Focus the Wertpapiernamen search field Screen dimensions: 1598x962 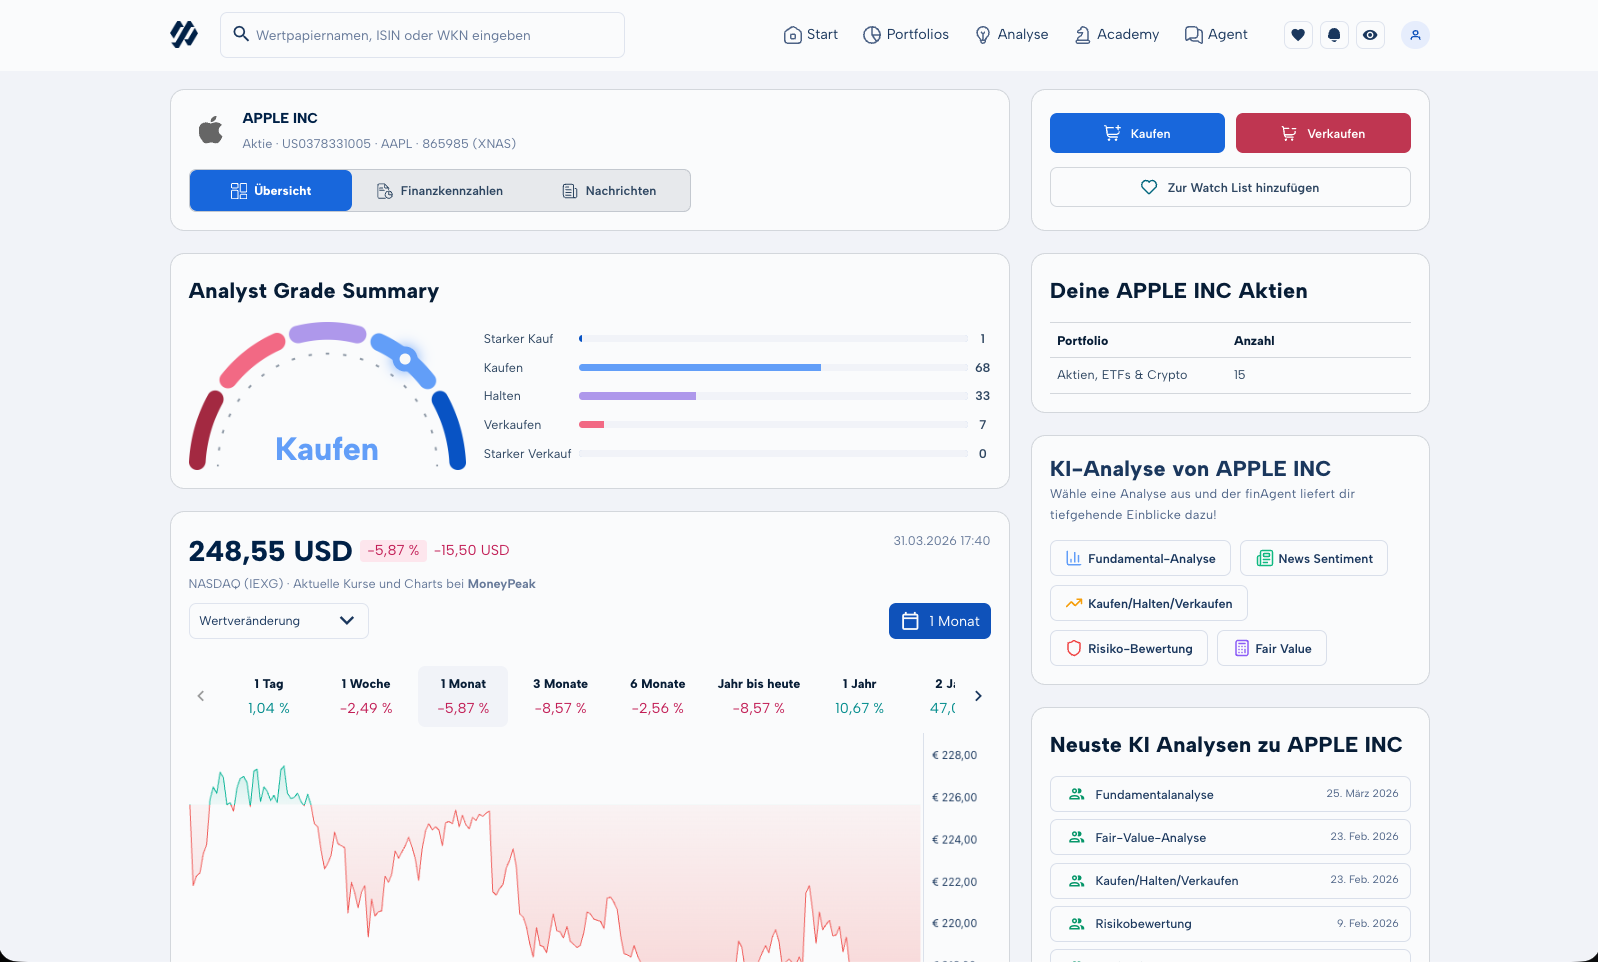(430, 35)
